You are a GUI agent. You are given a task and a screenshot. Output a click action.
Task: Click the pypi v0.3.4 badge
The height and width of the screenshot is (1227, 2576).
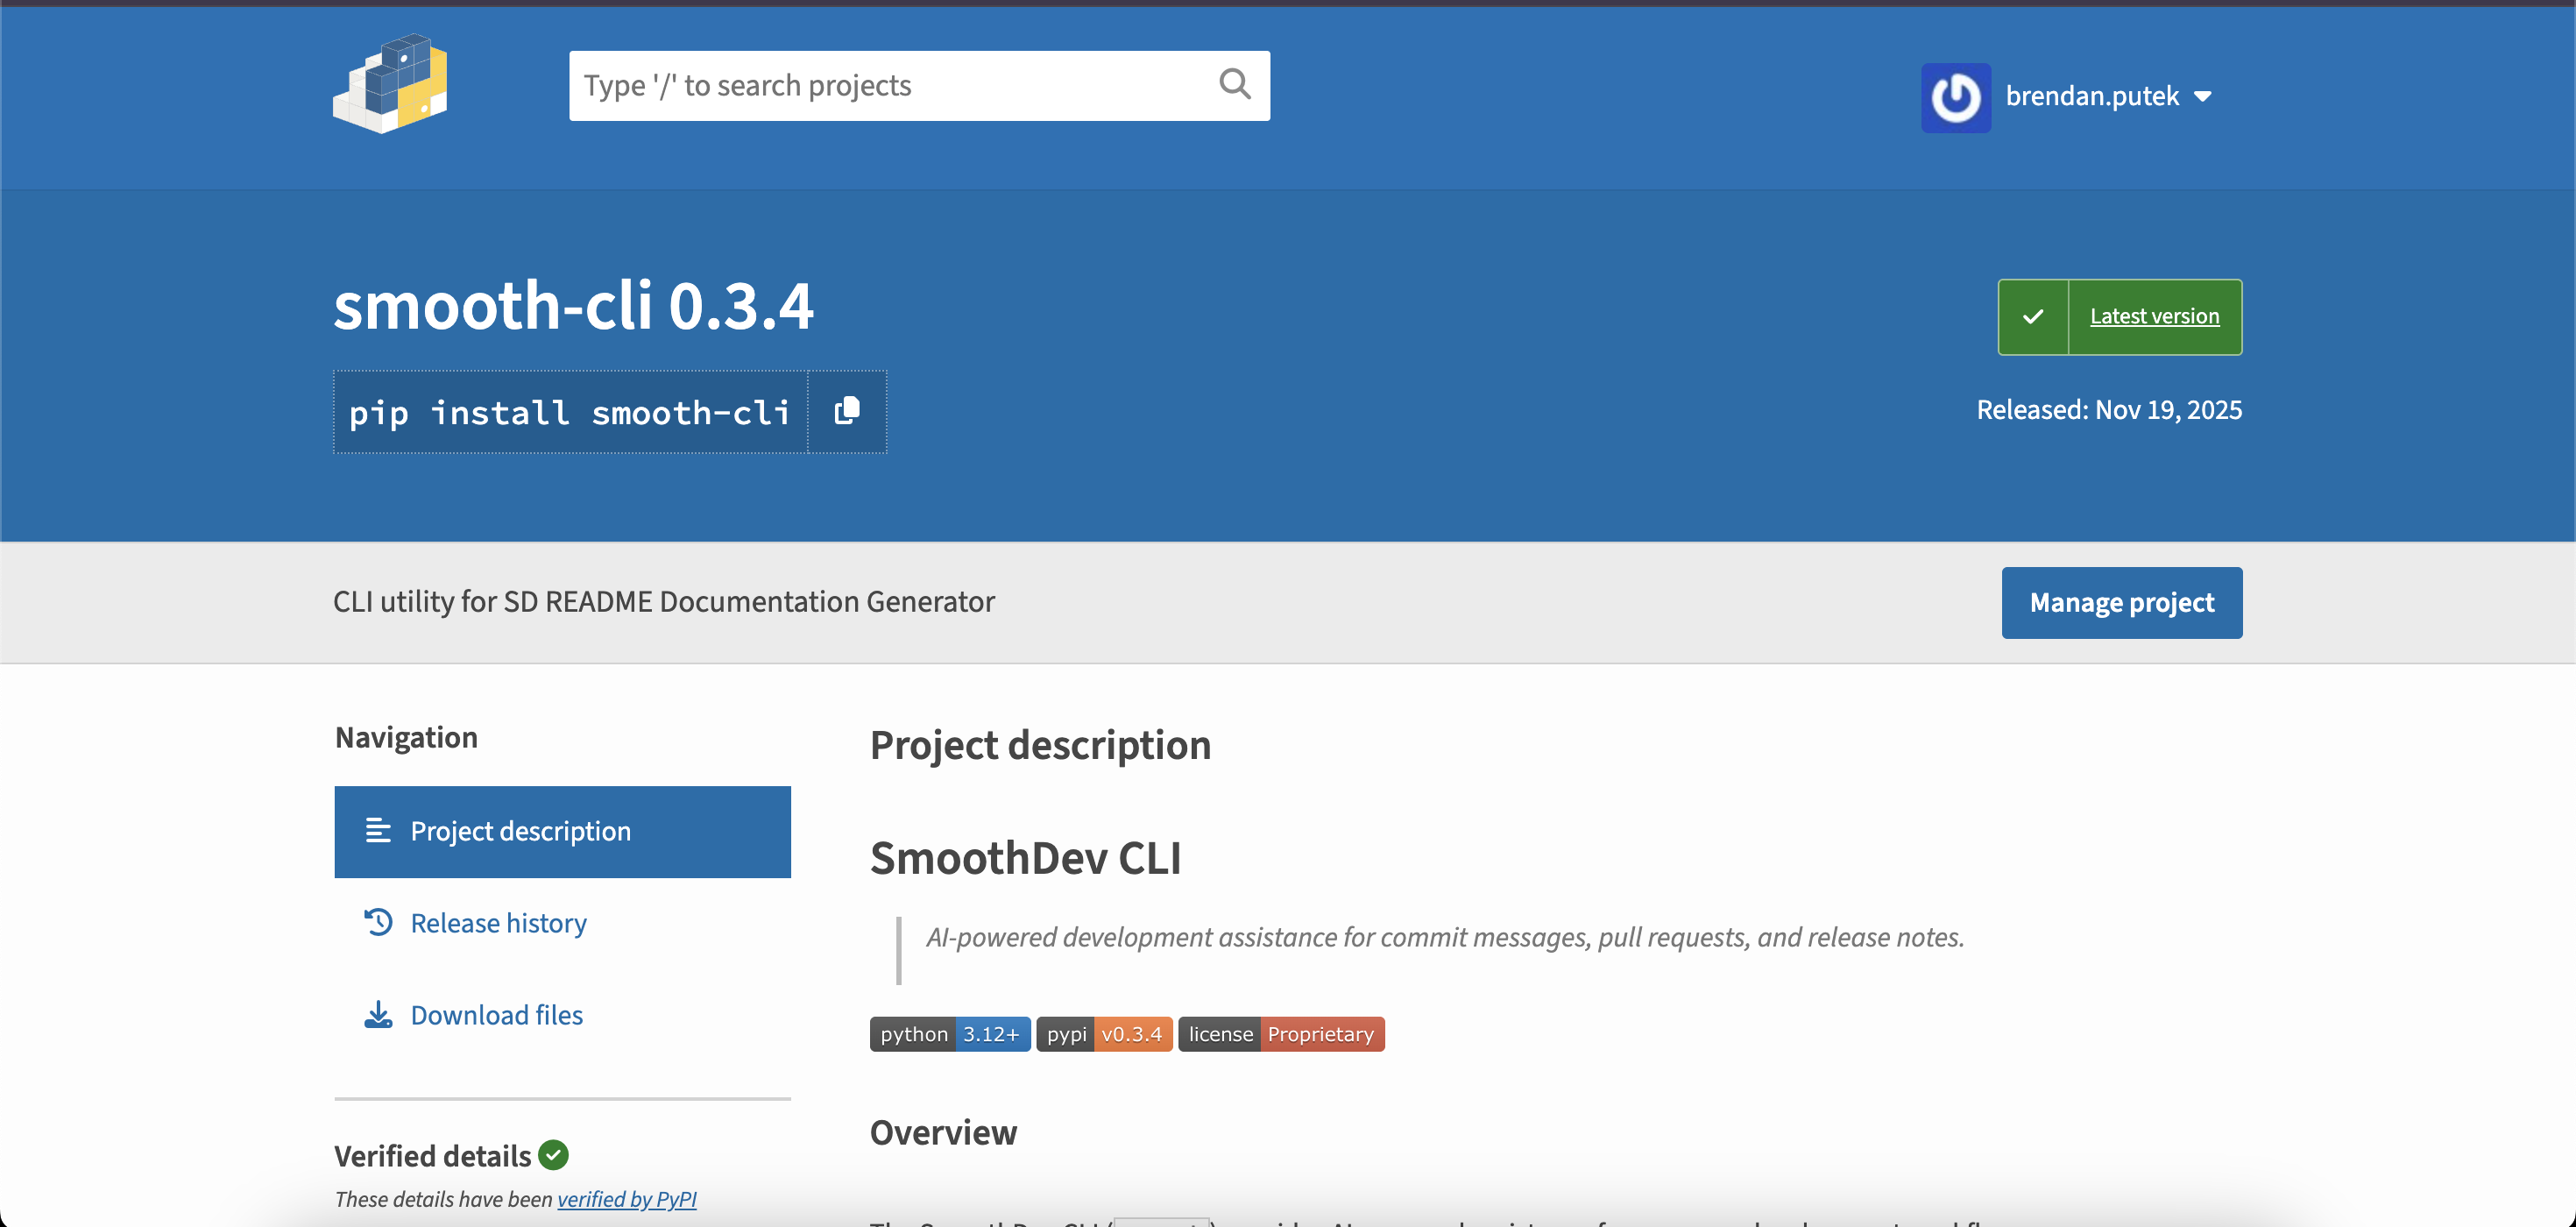point(1104,1034)
